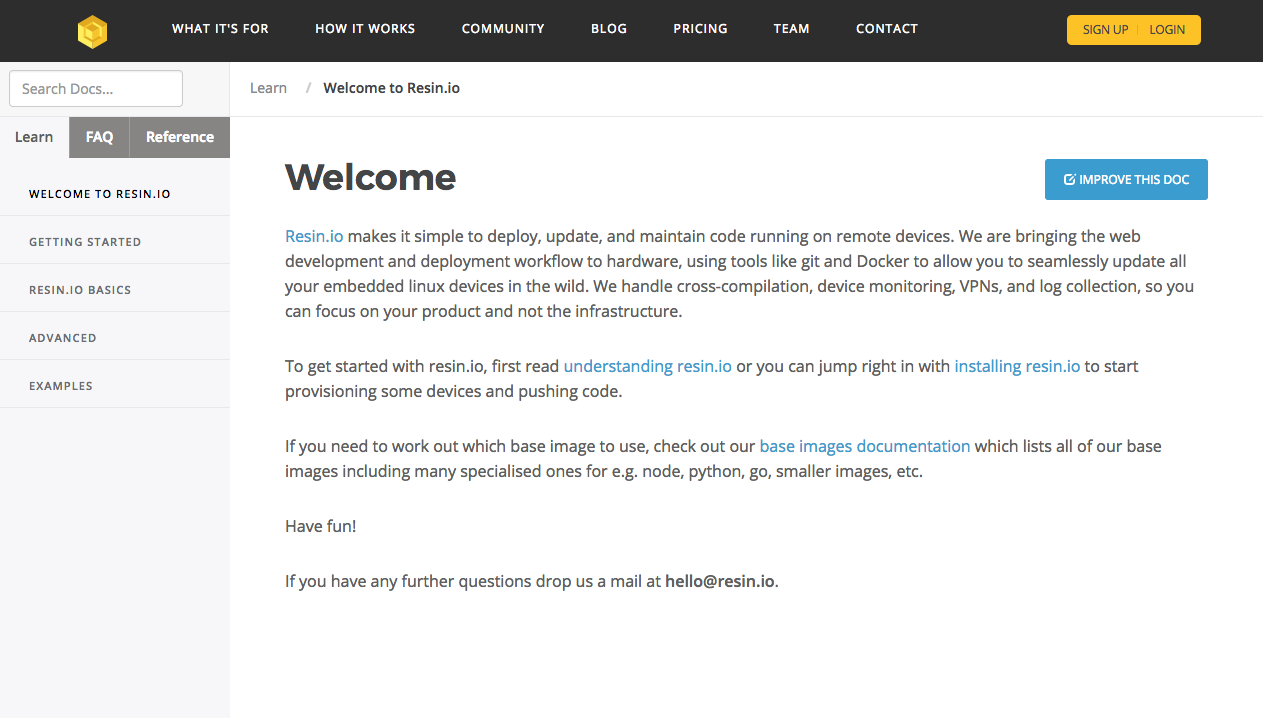Open the understanding resin.io link
Viewport: 1263px width, 718px height.
(x=648, y=366)
